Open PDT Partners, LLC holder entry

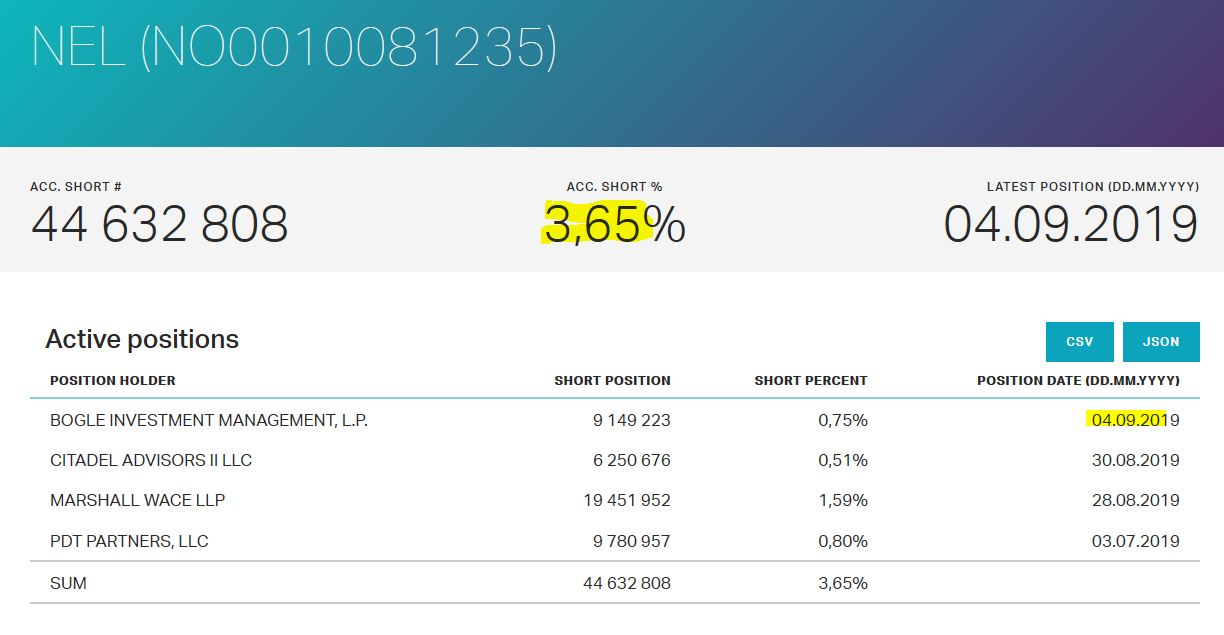pos(129,542)
